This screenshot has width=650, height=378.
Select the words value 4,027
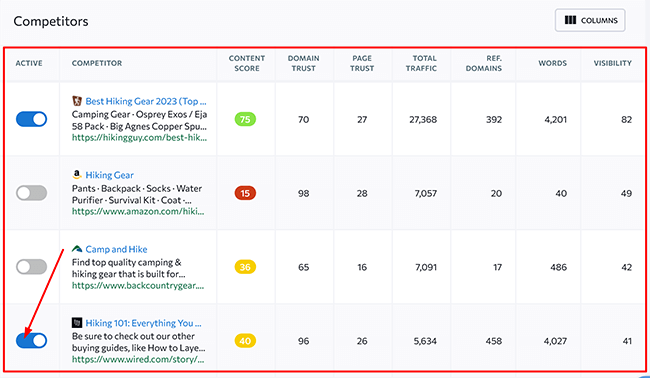coord(555,341)
